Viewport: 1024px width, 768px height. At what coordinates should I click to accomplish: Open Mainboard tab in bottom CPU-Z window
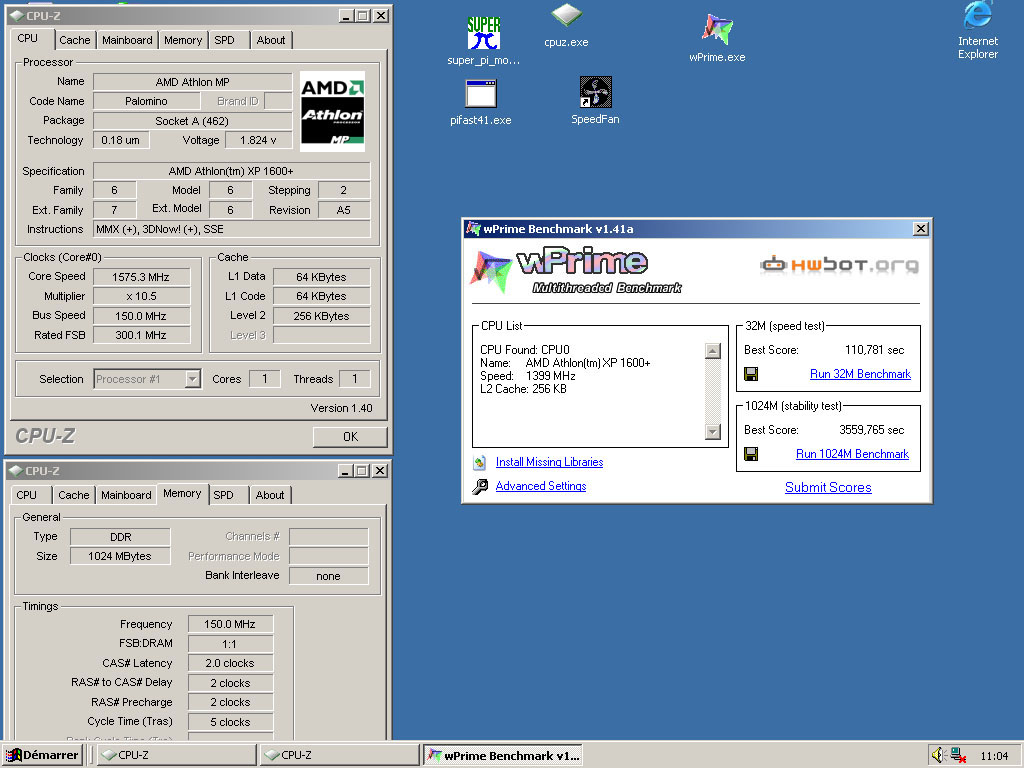(x=126, y=495)
